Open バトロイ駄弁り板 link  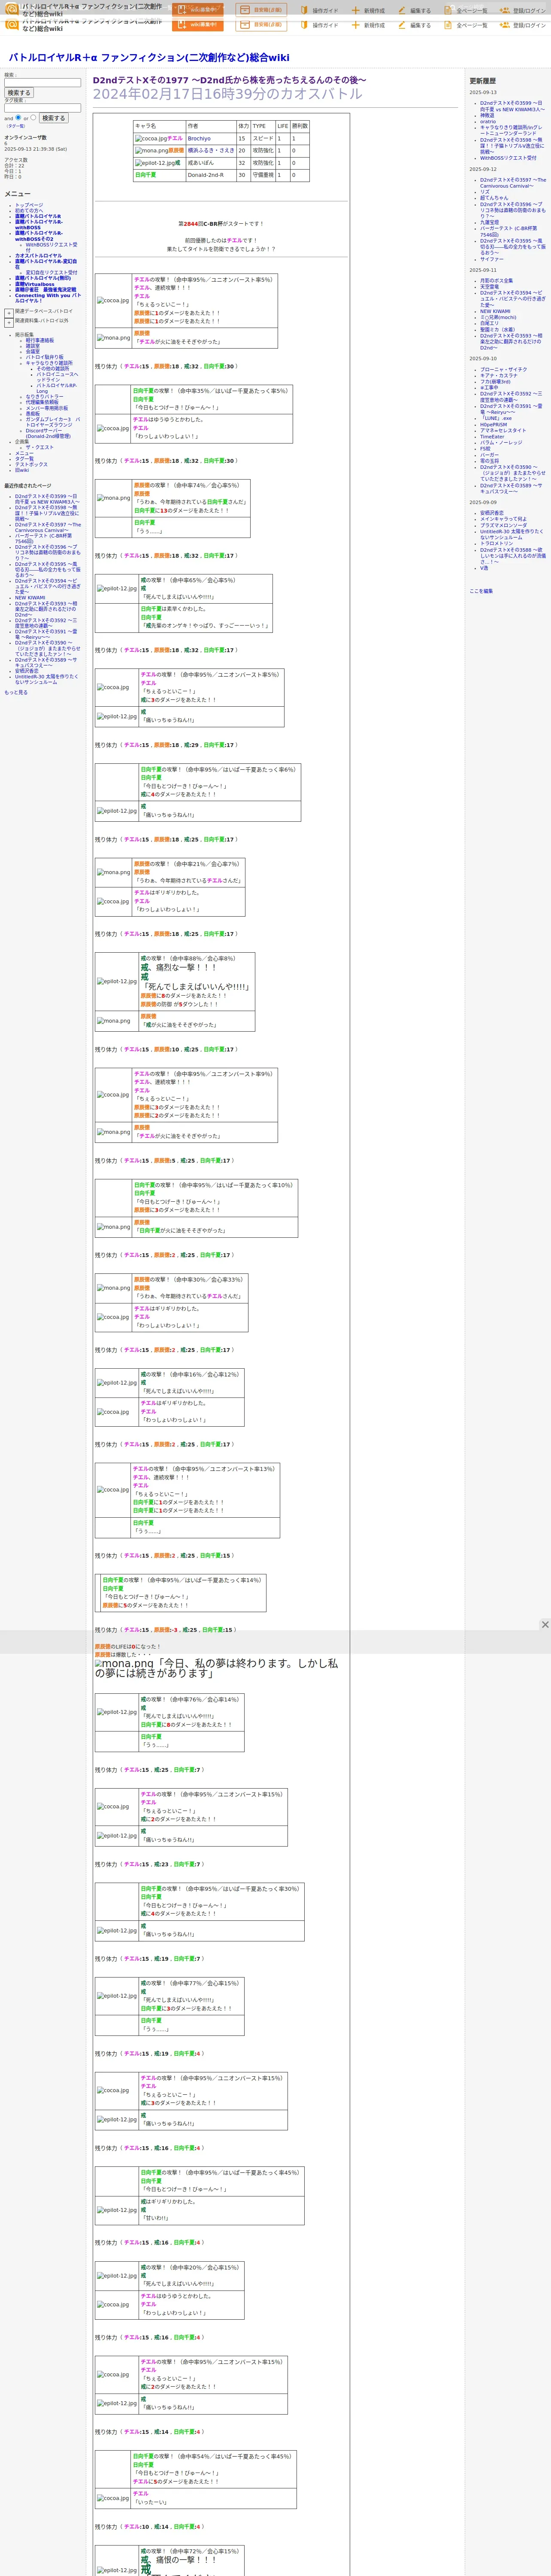point(44,357)
